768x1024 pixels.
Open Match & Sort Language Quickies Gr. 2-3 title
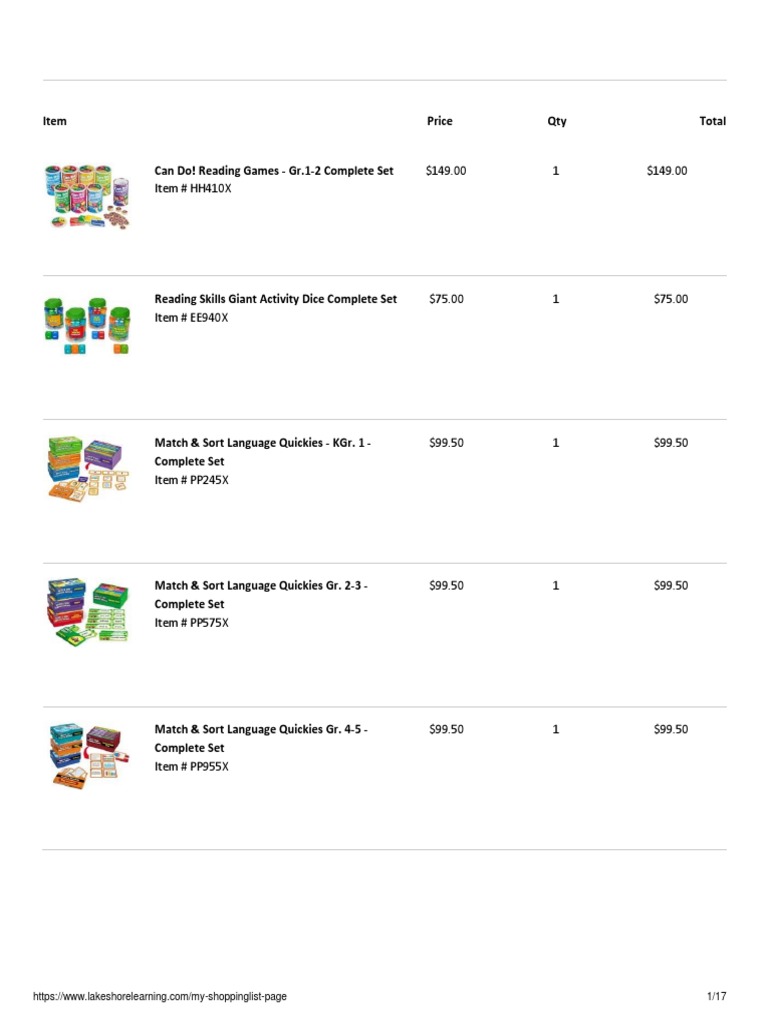261,585
